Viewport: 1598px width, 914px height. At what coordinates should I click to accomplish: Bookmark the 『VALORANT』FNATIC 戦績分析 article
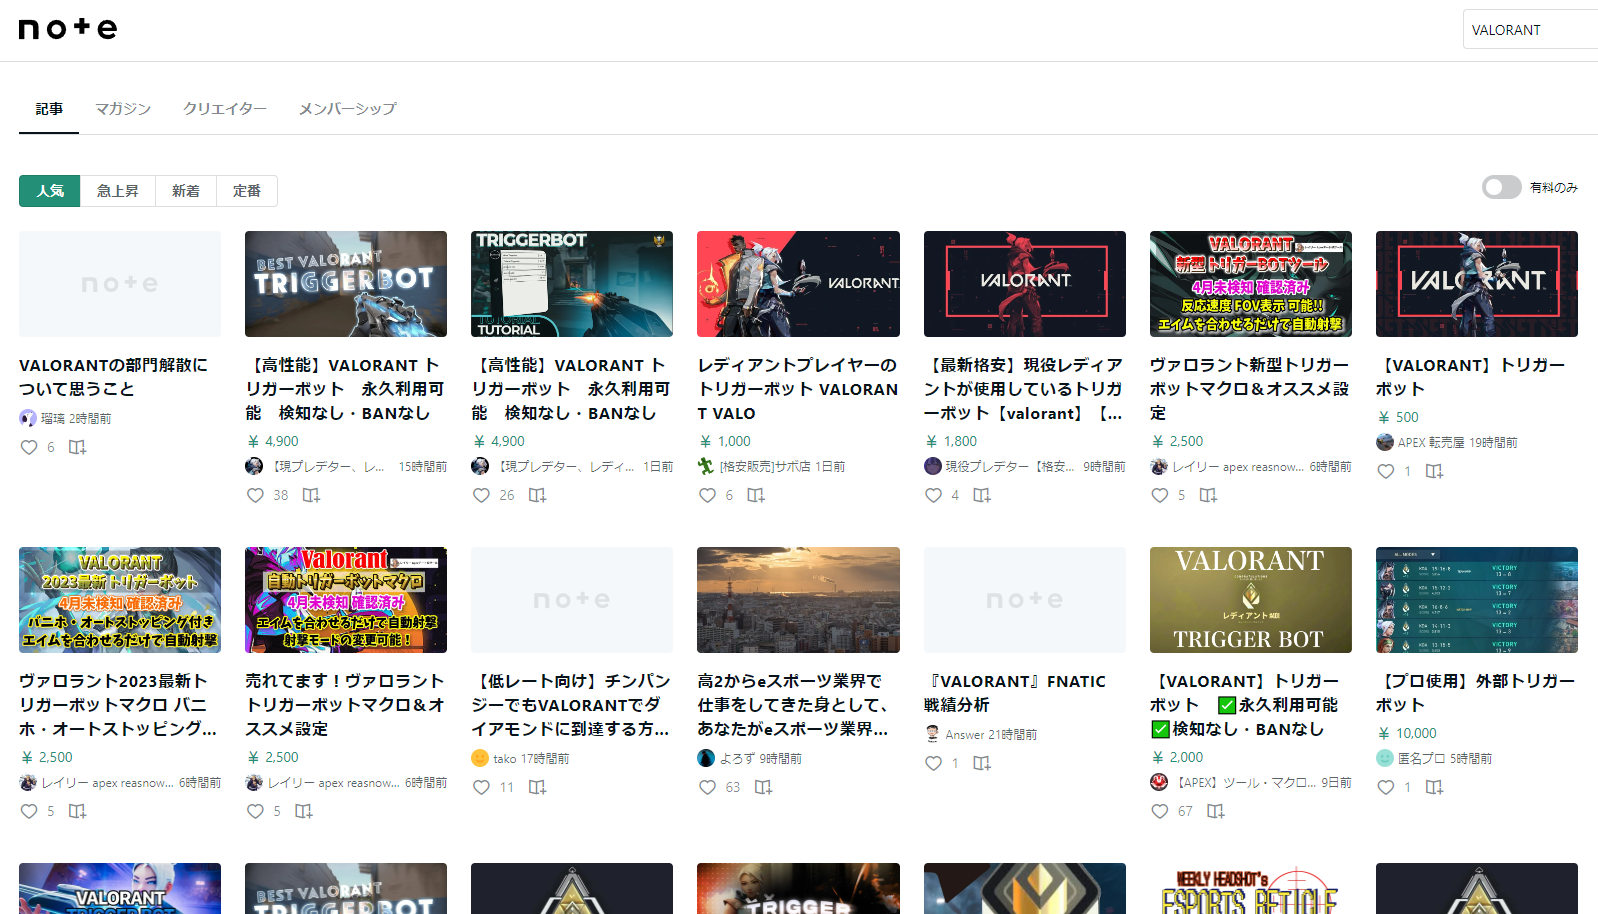[981, 763]
